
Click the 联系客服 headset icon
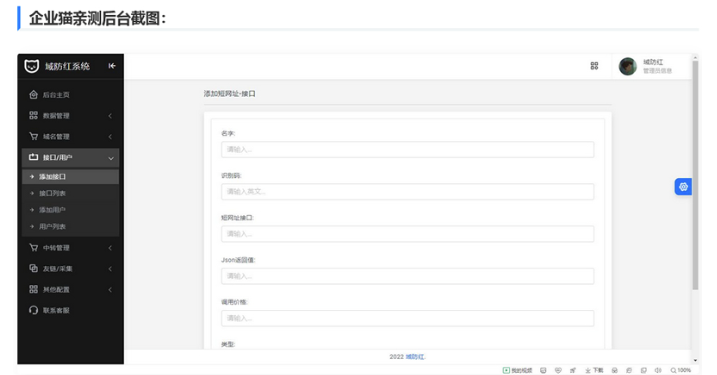tap(33, 310)
